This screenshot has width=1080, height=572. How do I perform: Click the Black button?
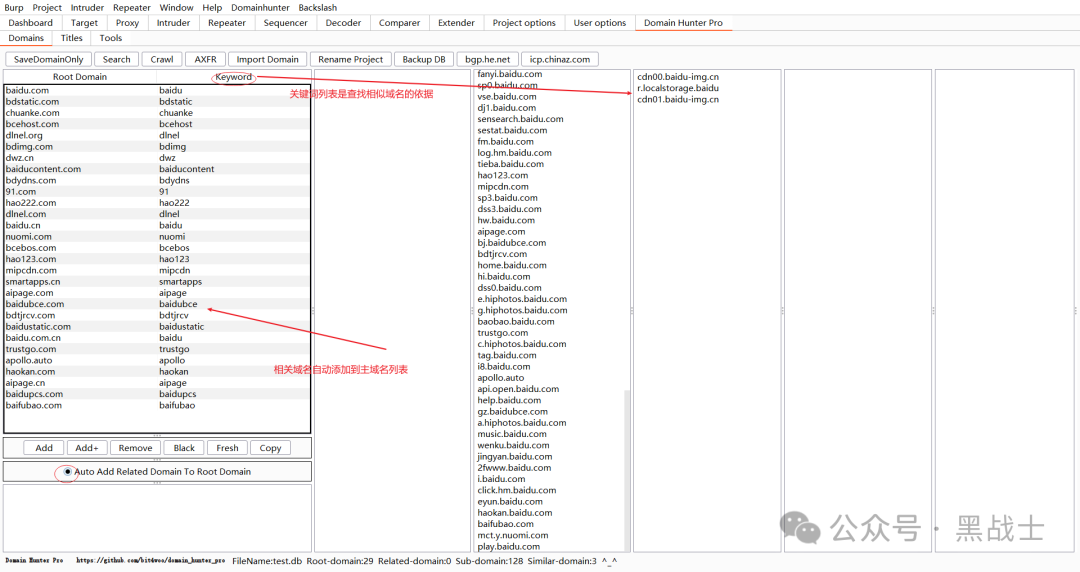click(x=184, y=448)
